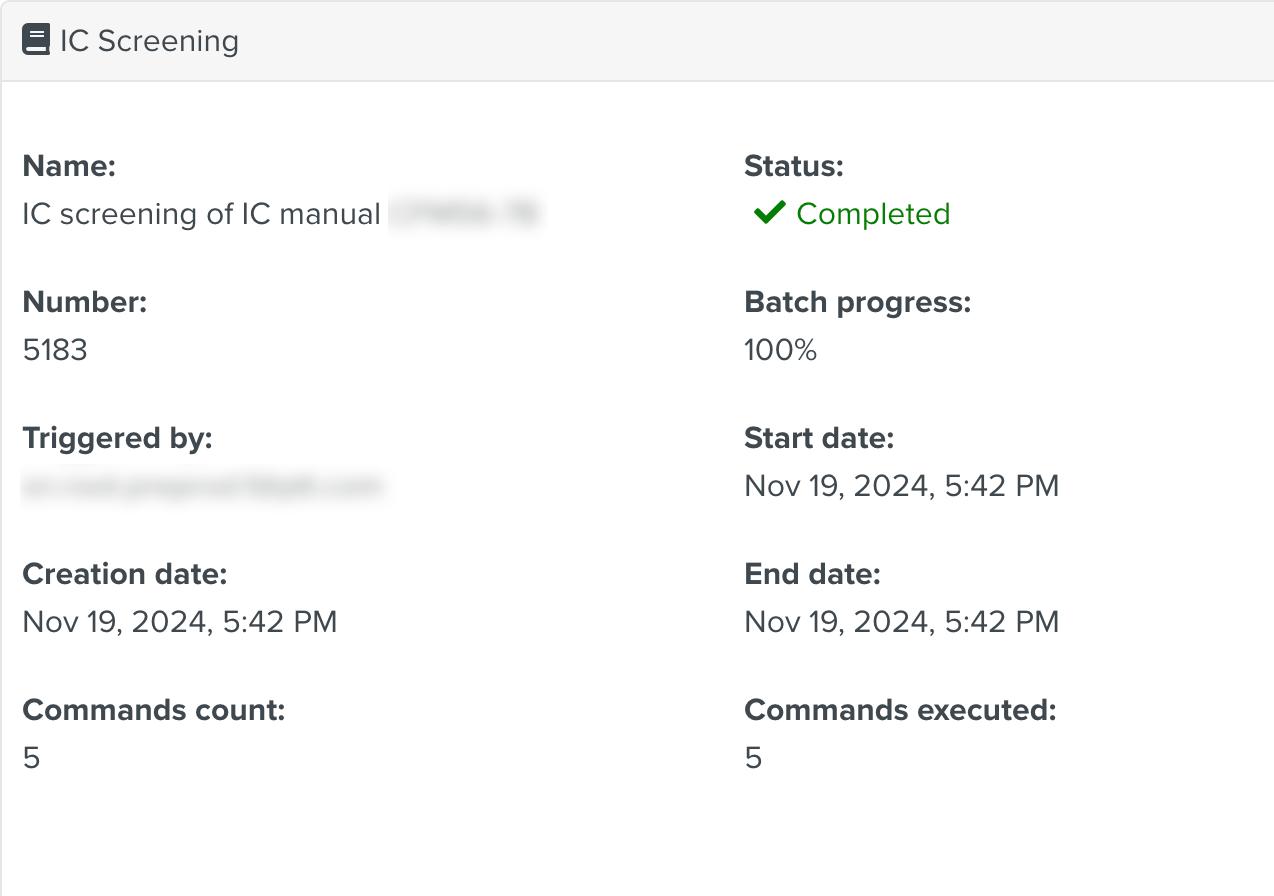Click the Name field label
1274x896 pixels.
tap(69, 166)
